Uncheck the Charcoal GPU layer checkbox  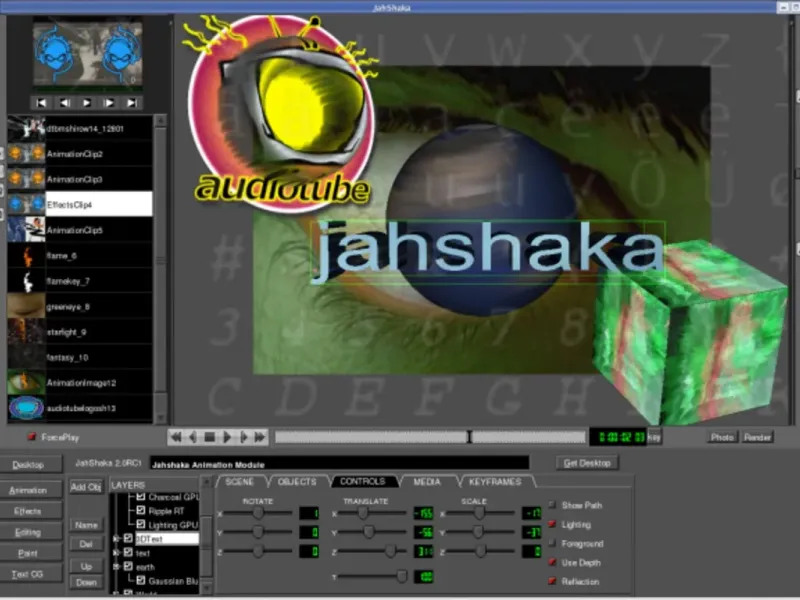click(141, 496)
